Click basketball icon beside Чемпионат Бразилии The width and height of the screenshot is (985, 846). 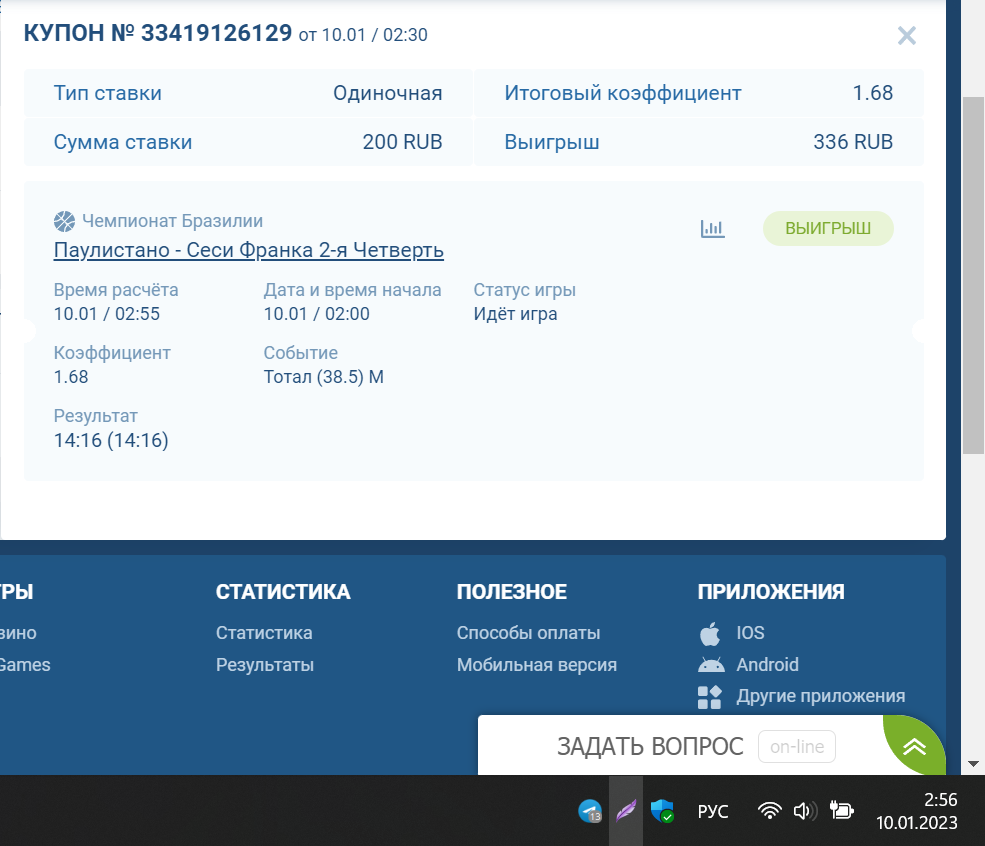(x=64, y=221)
